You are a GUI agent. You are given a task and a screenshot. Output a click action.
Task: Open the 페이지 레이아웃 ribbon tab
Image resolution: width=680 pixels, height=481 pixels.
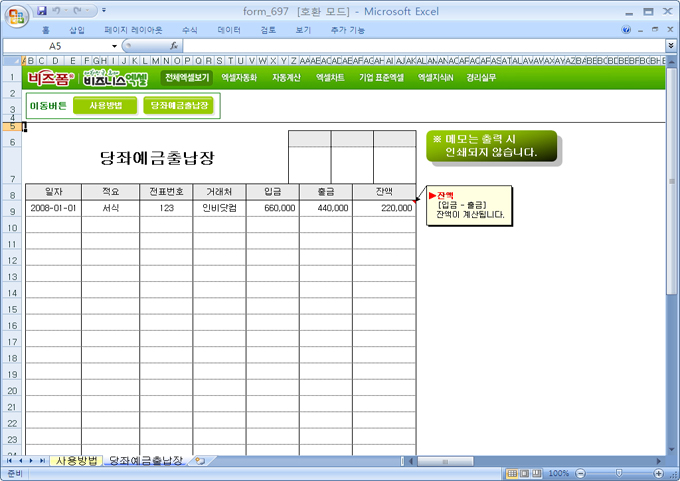point(133,30)
